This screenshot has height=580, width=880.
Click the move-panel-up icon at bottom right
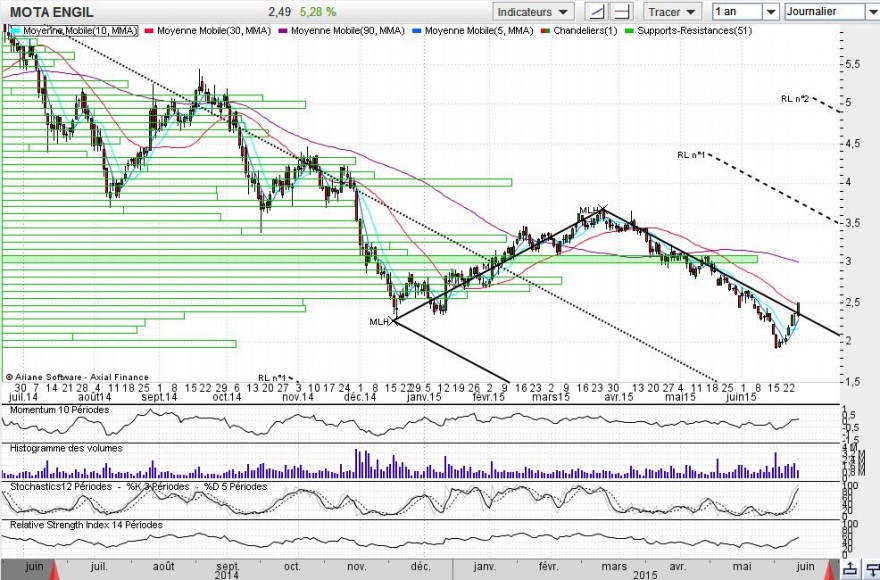coord(850,568)
